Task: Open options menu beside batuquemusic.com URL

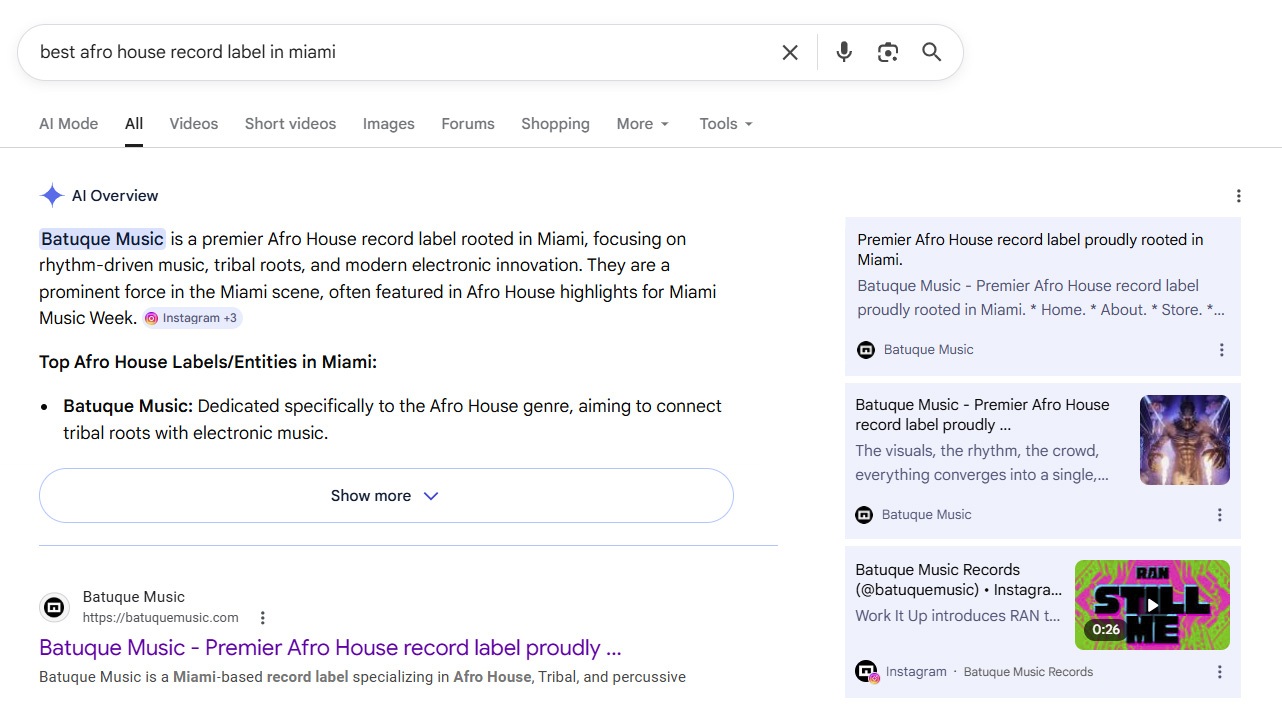Action: coord(263,618)
